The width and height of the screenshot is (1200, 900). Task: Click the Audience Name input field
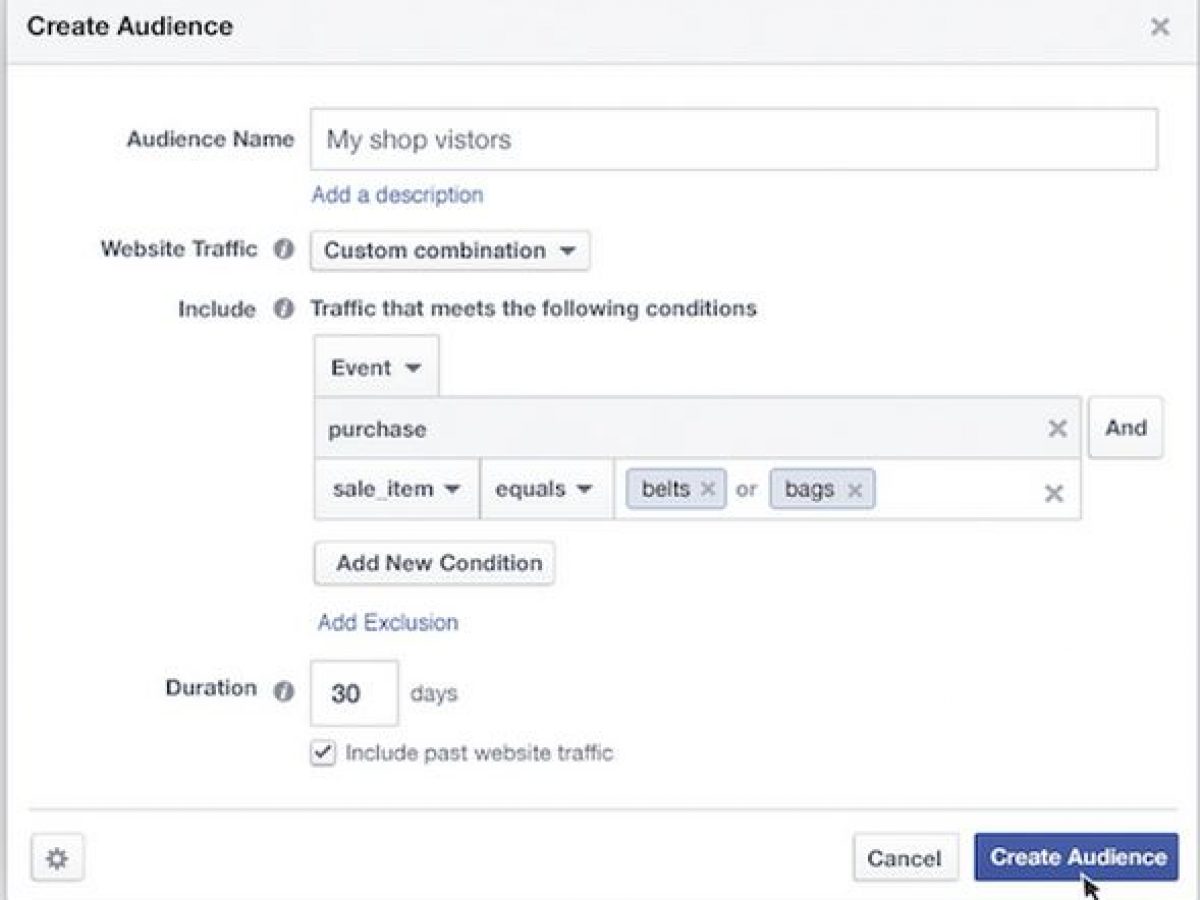[x=734, y=139]
